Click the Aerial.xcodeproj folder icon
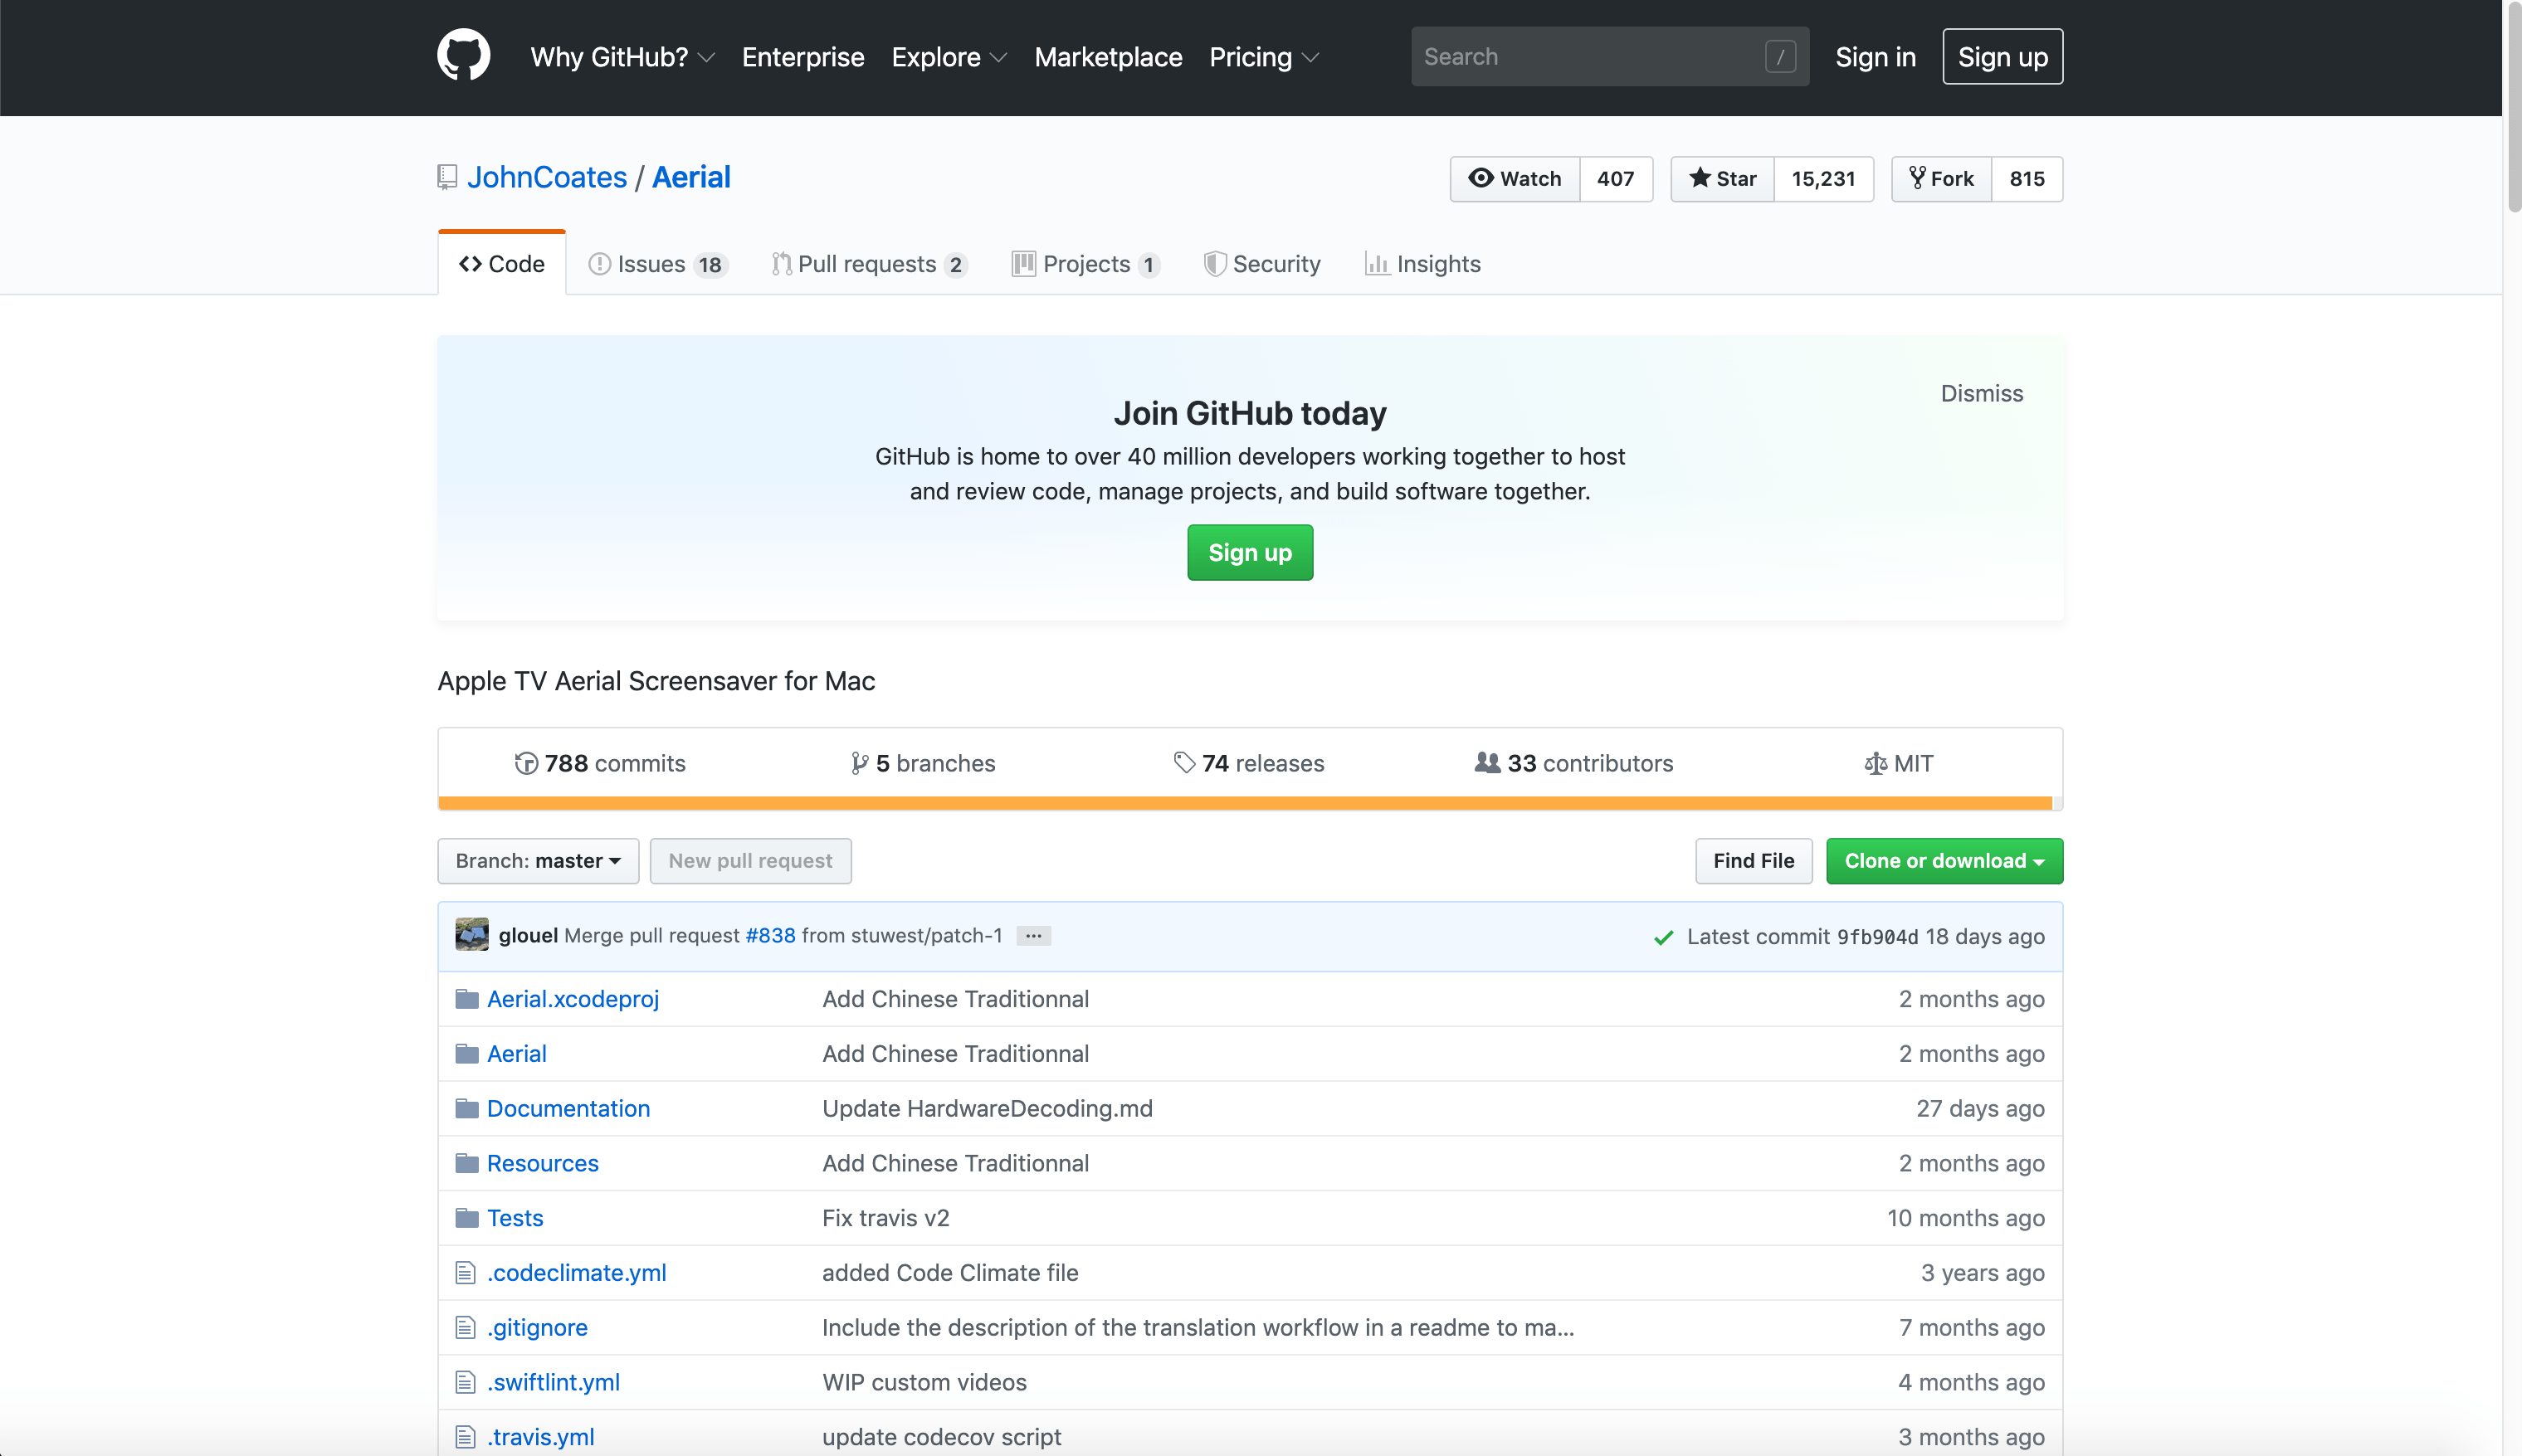 466,999
